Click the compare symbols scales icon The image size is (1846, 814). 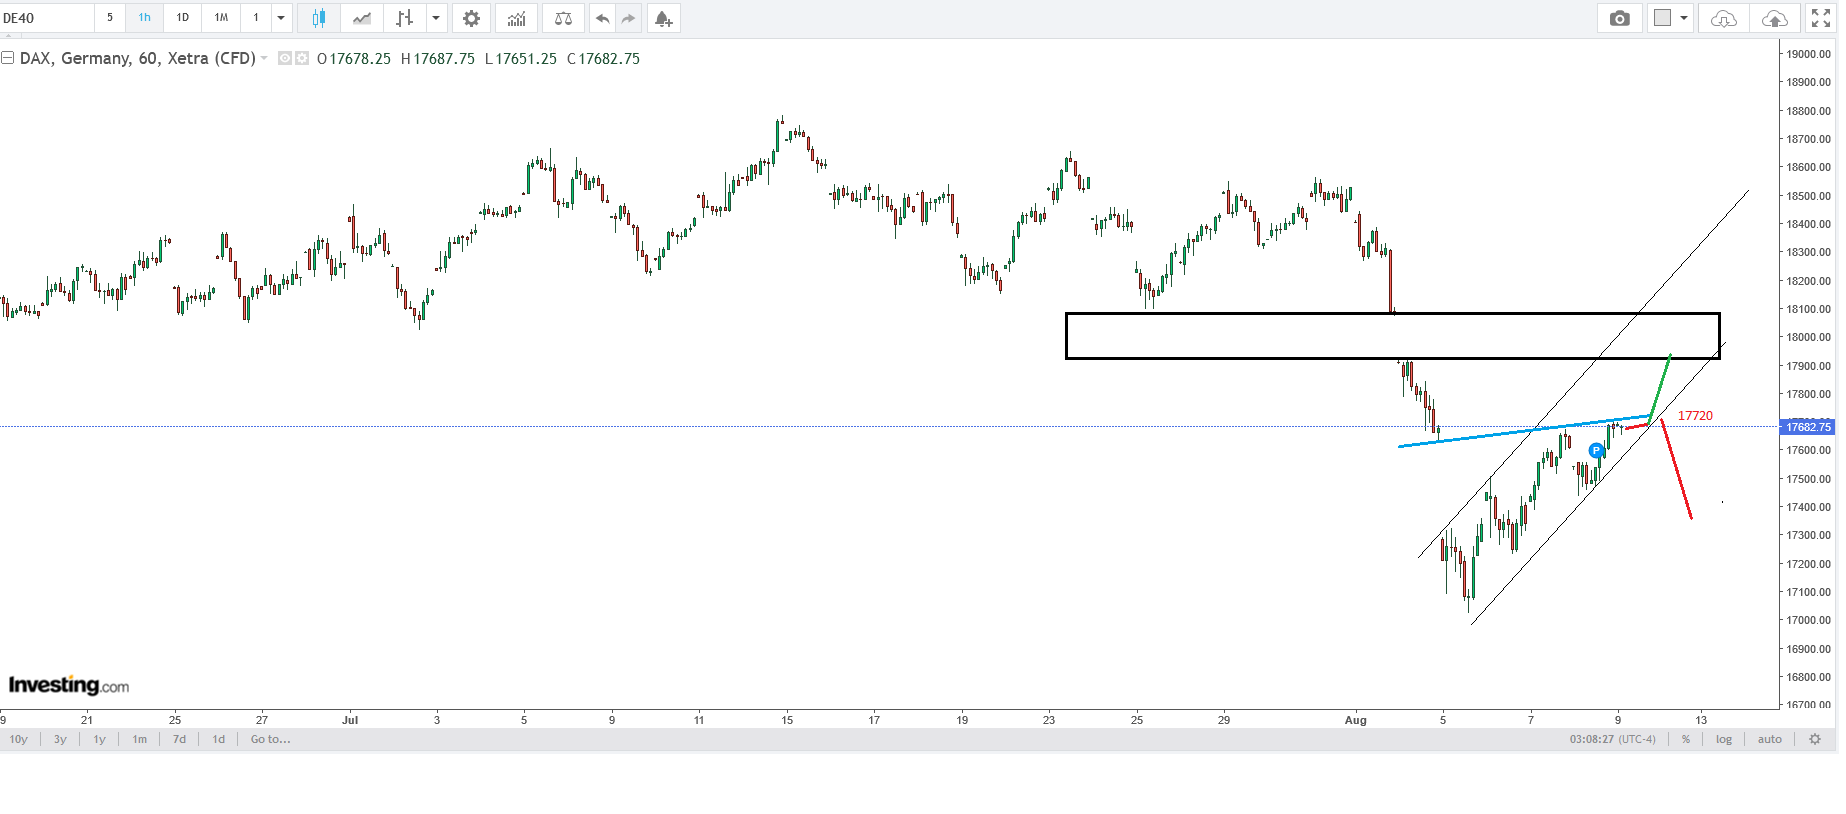tap(564, 18)
